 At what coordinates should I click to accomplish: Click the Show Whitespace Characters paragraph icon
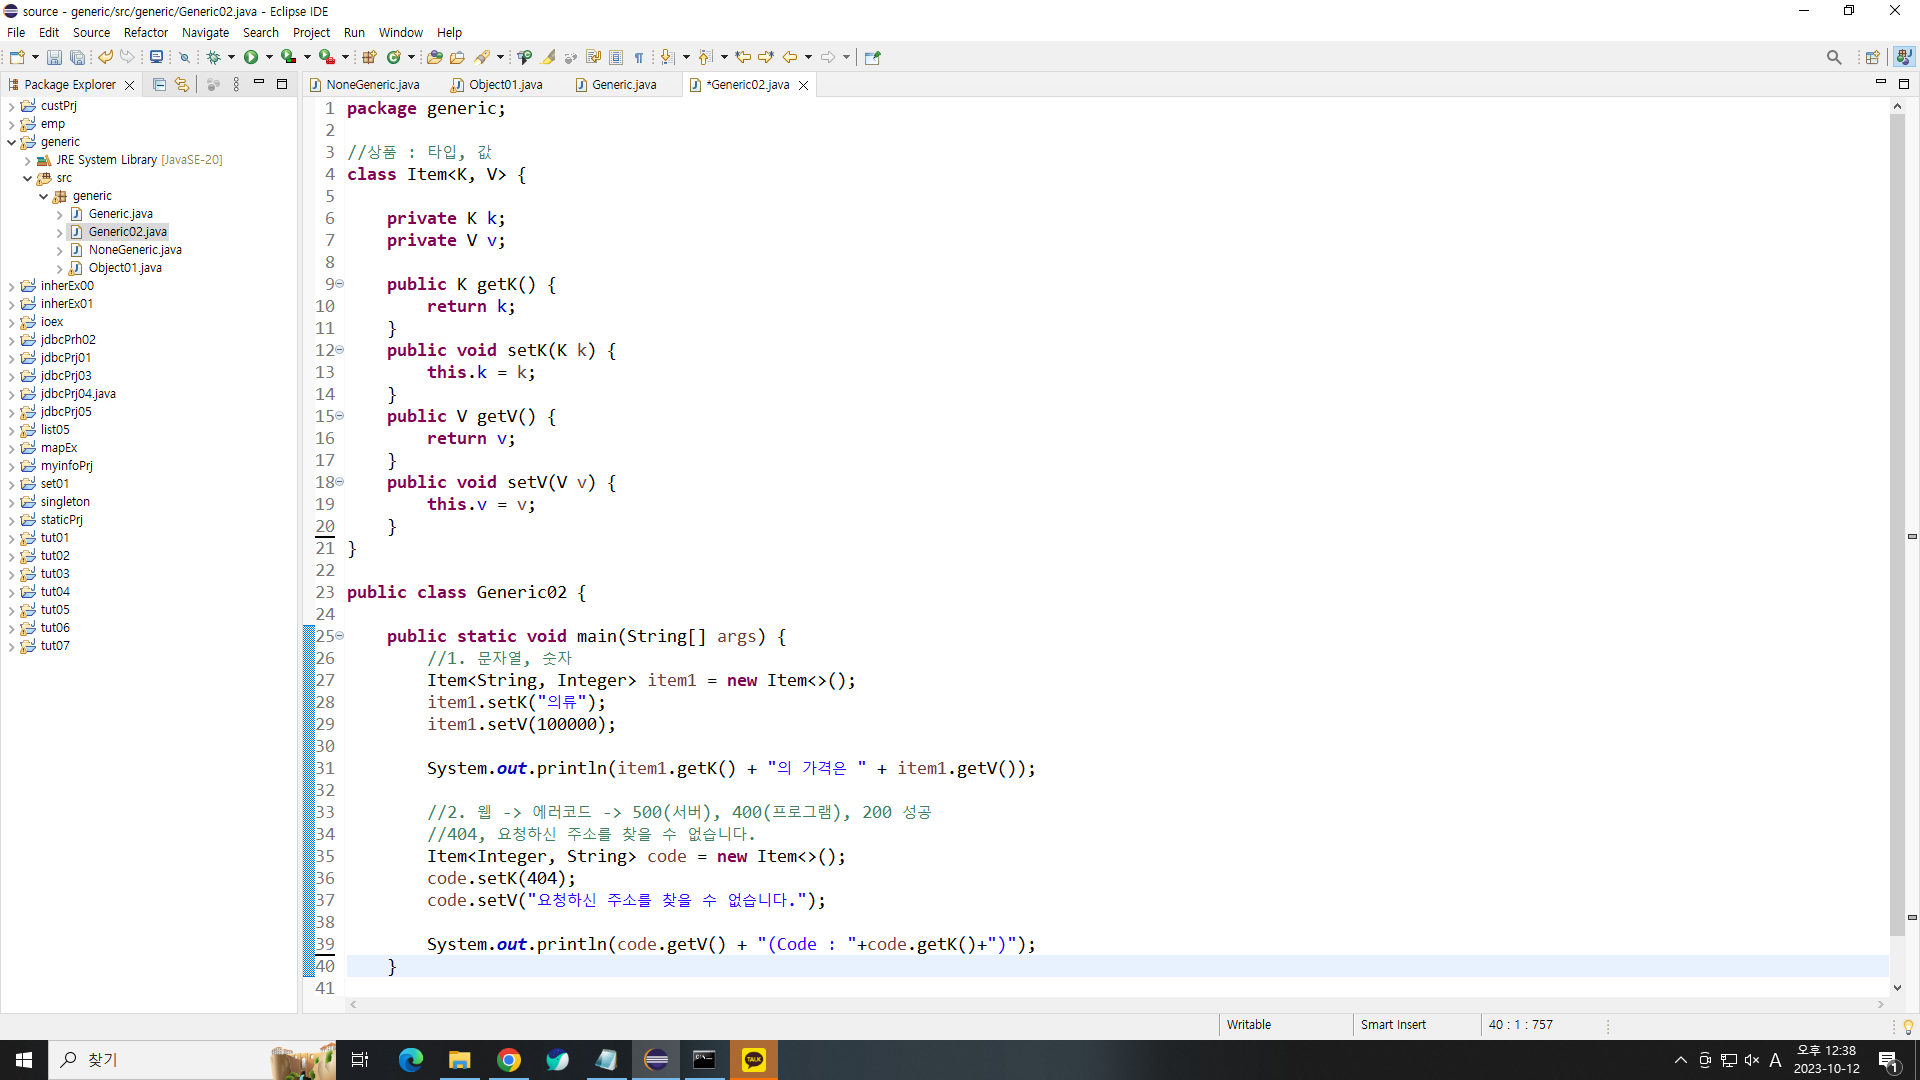639,58
